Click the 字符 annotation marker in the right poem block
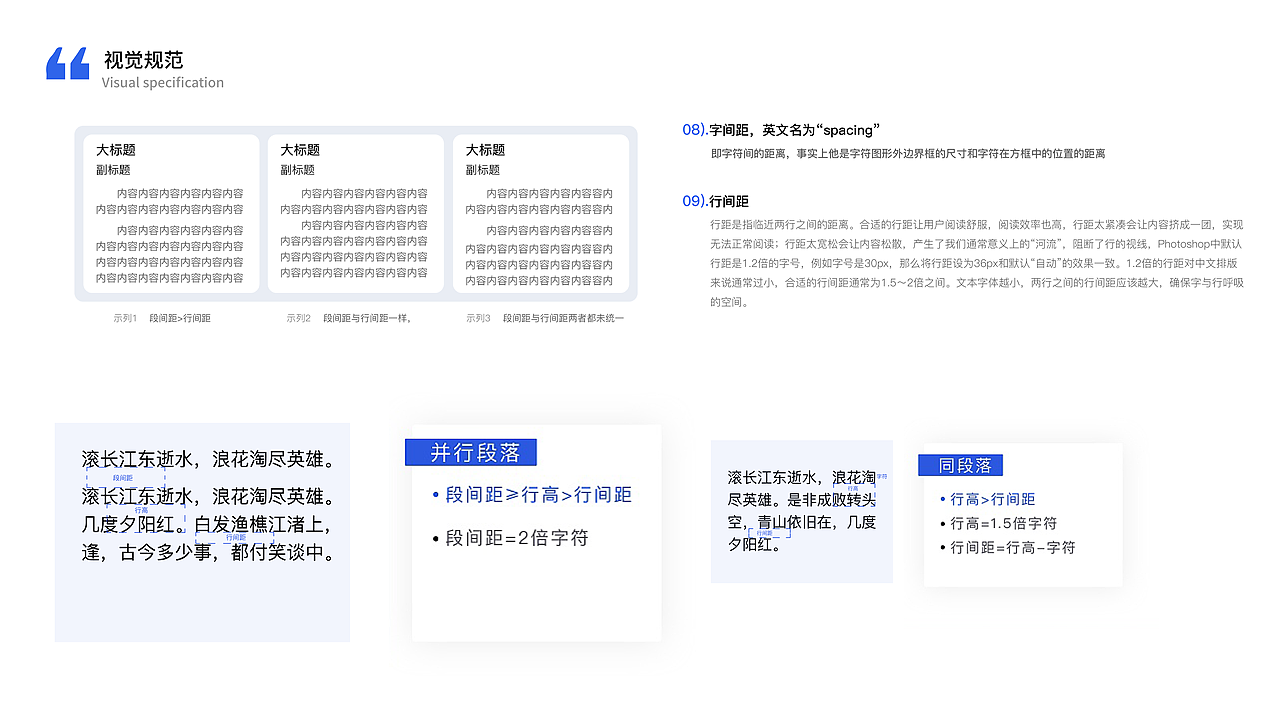The height and width of the screenshot is (720, 1280). [x=881, y=477]
